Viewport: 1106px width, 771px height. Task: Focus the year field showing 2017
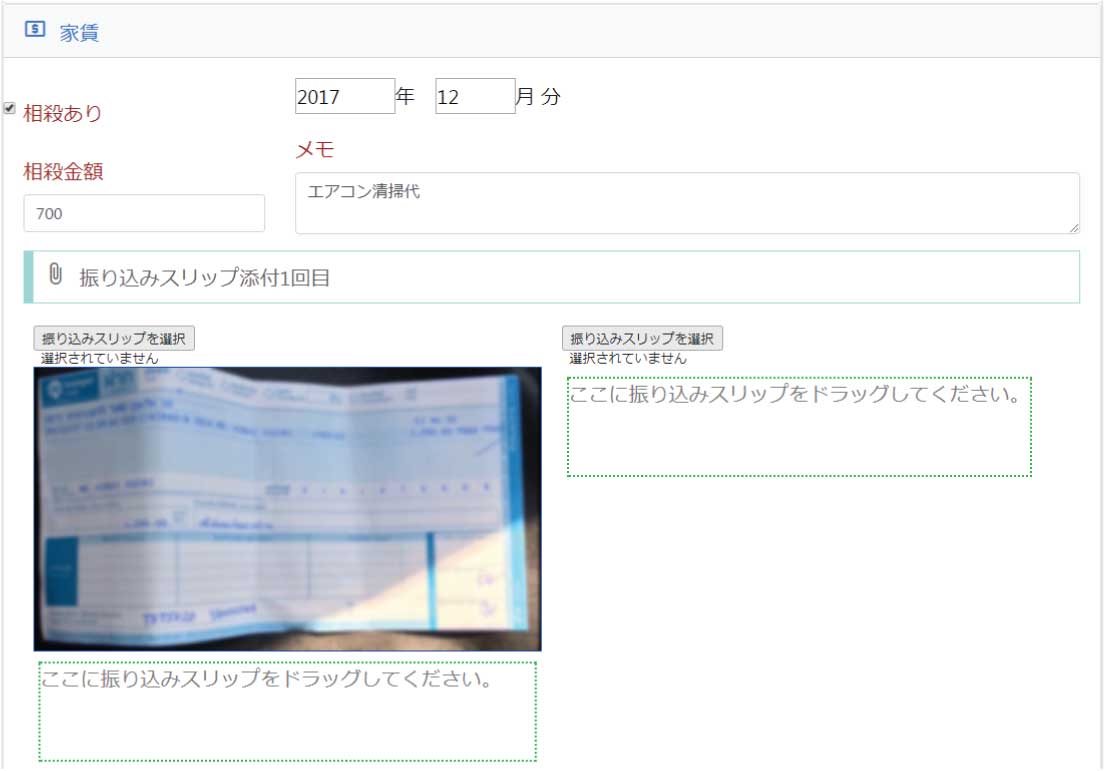tap(345, 96)
